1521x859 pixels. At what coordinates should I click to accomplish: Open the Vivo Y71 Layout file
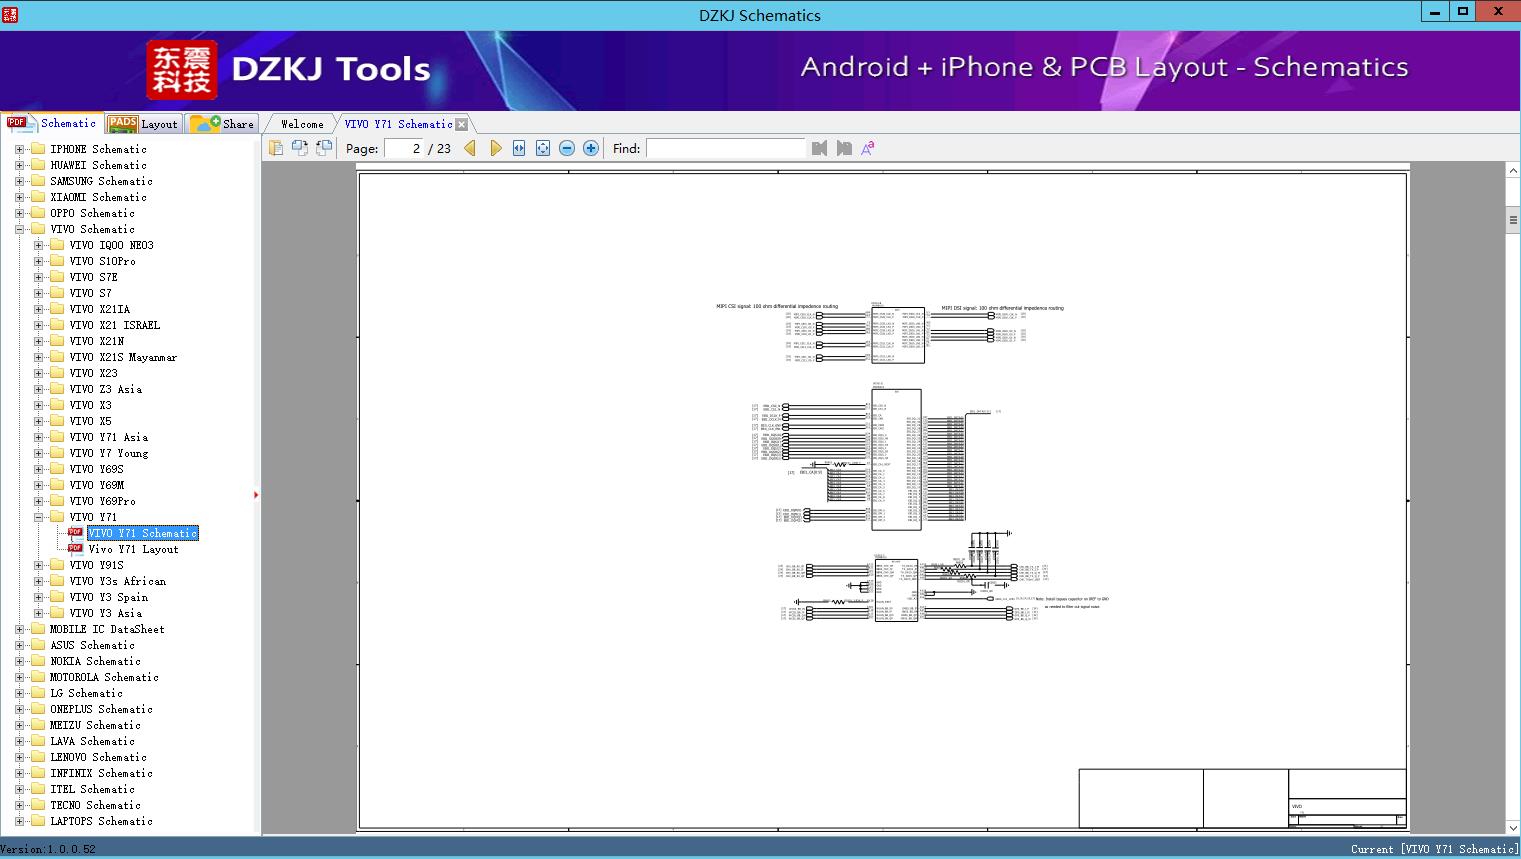click(133, 549)
